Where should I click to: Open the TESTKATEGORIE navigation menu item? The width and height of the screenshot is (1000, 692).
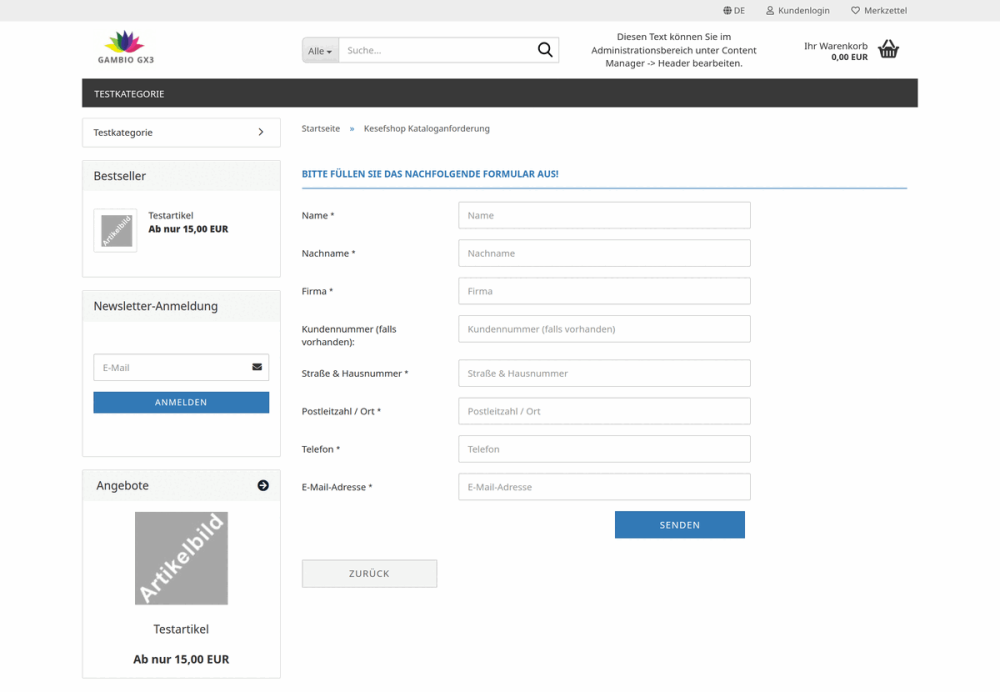pyautogui.click(x=129, y=94)
